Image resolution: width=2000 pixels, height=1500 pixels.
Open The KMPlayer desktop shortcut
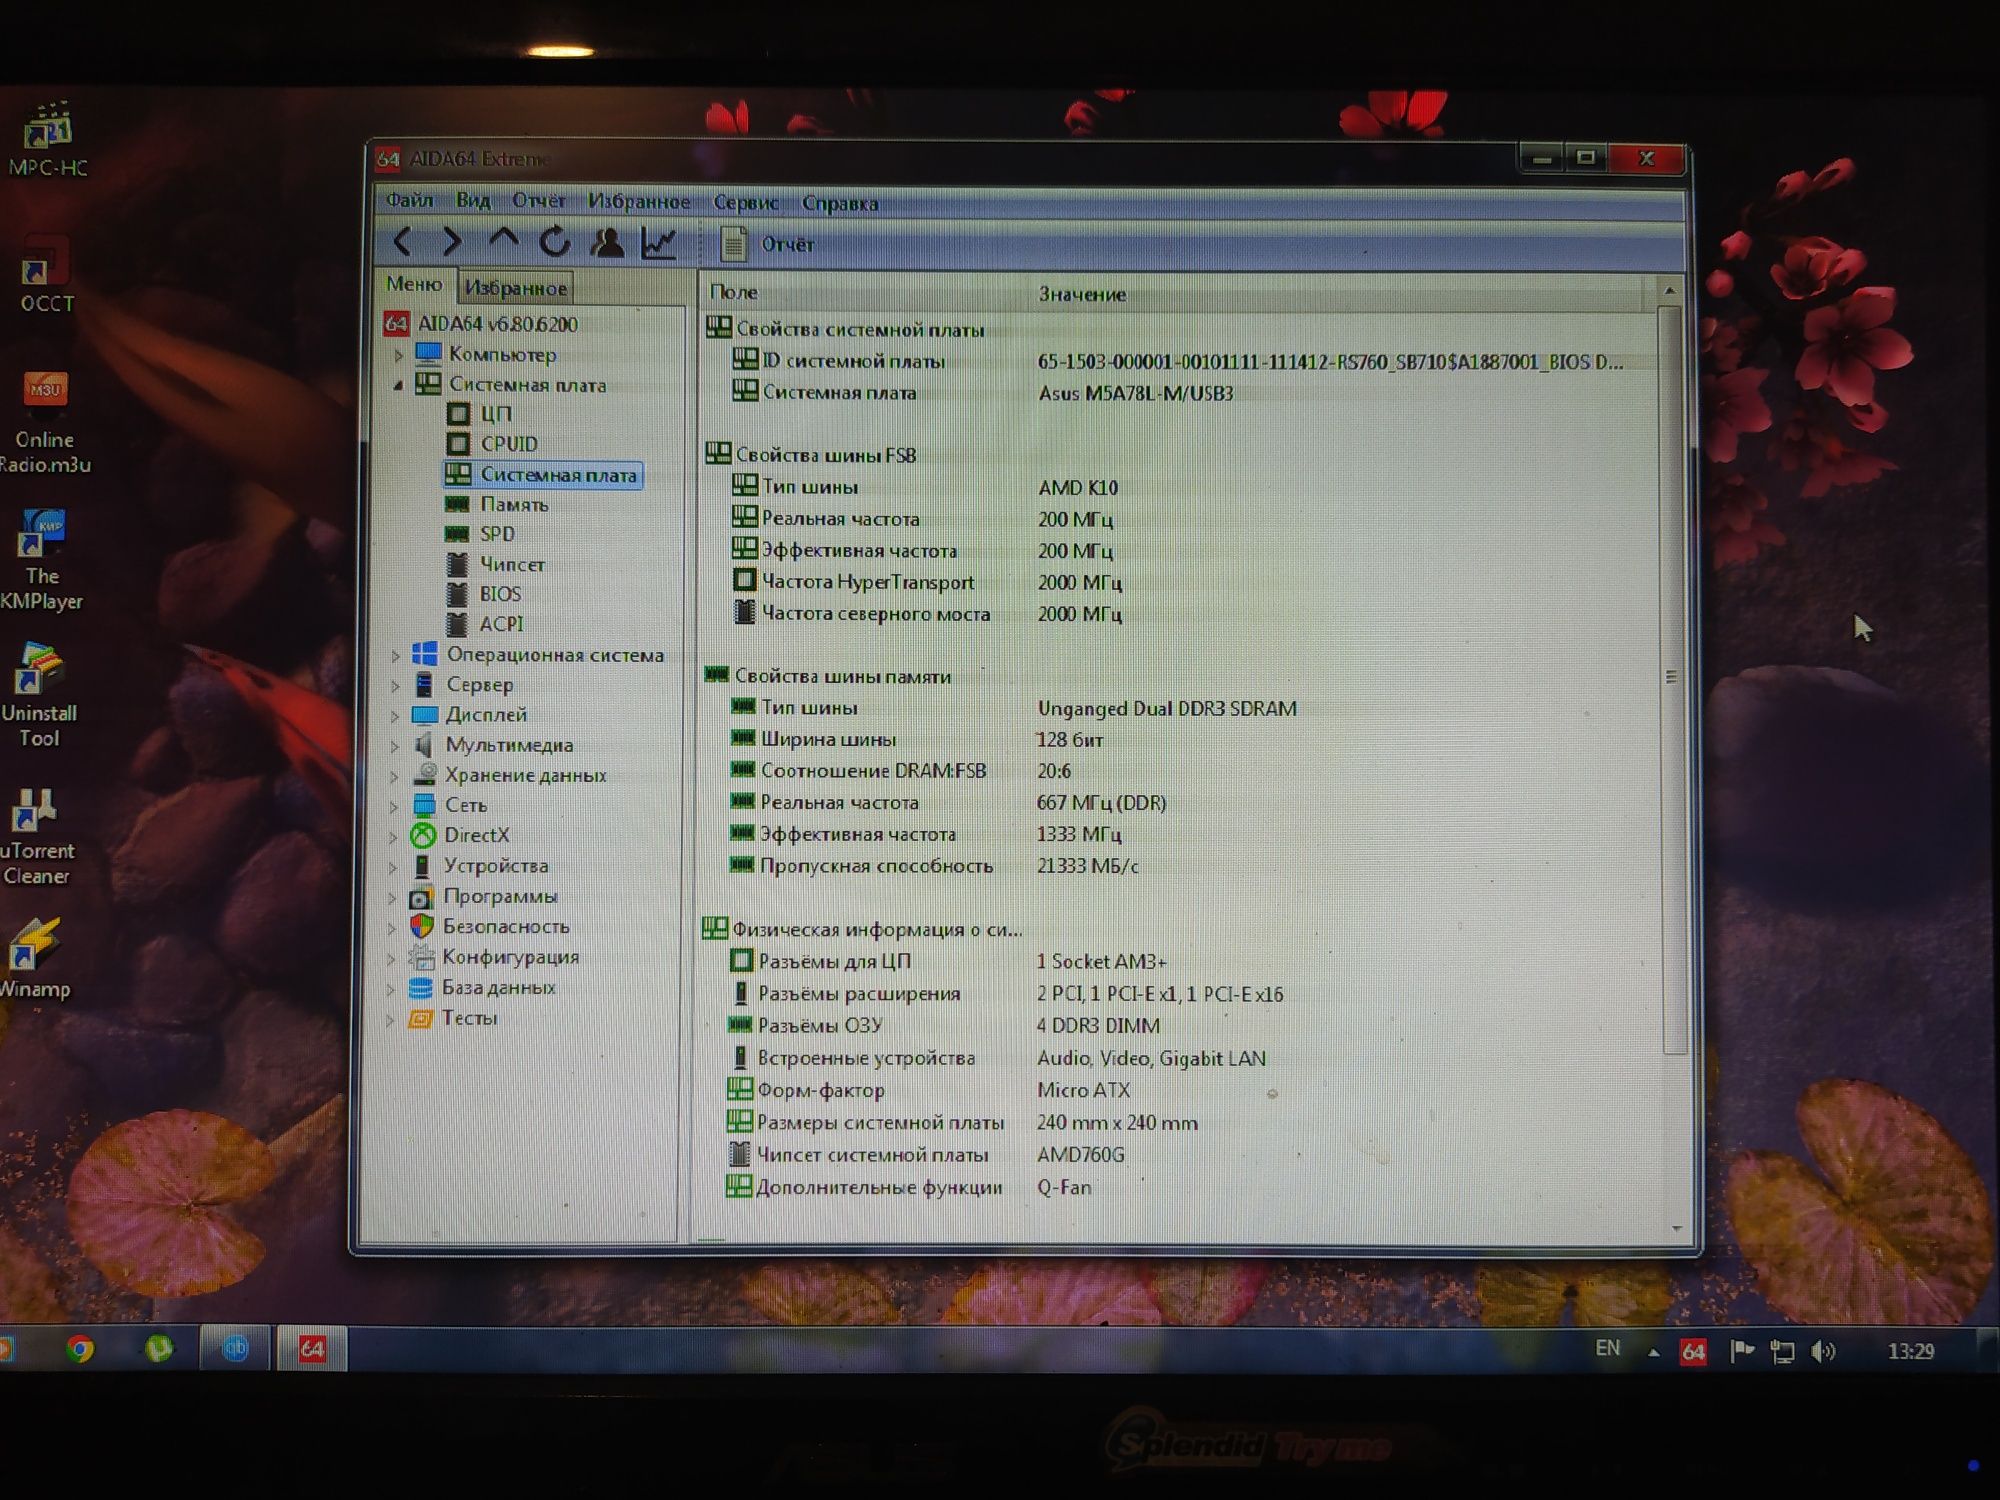[41, 558]
